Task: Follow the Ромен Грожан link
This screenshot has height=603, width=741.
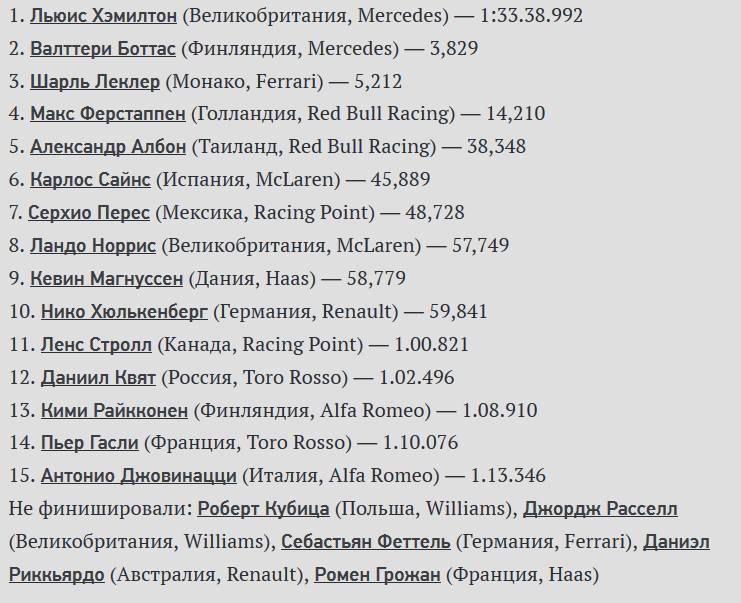Action: pos(376,575)
